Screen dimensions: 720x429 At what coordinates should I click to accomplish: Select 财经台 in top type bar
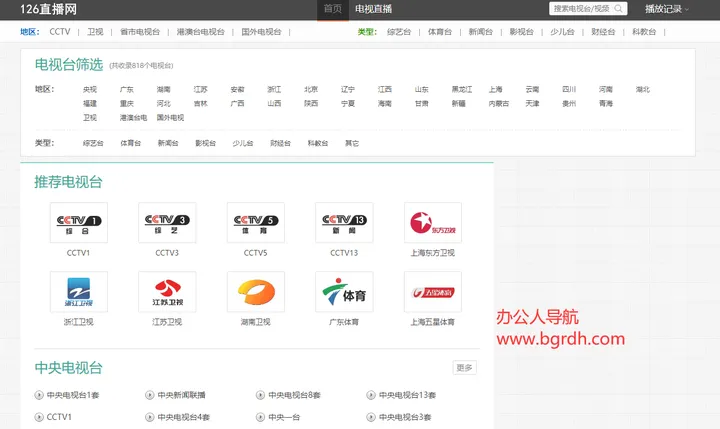603,32
